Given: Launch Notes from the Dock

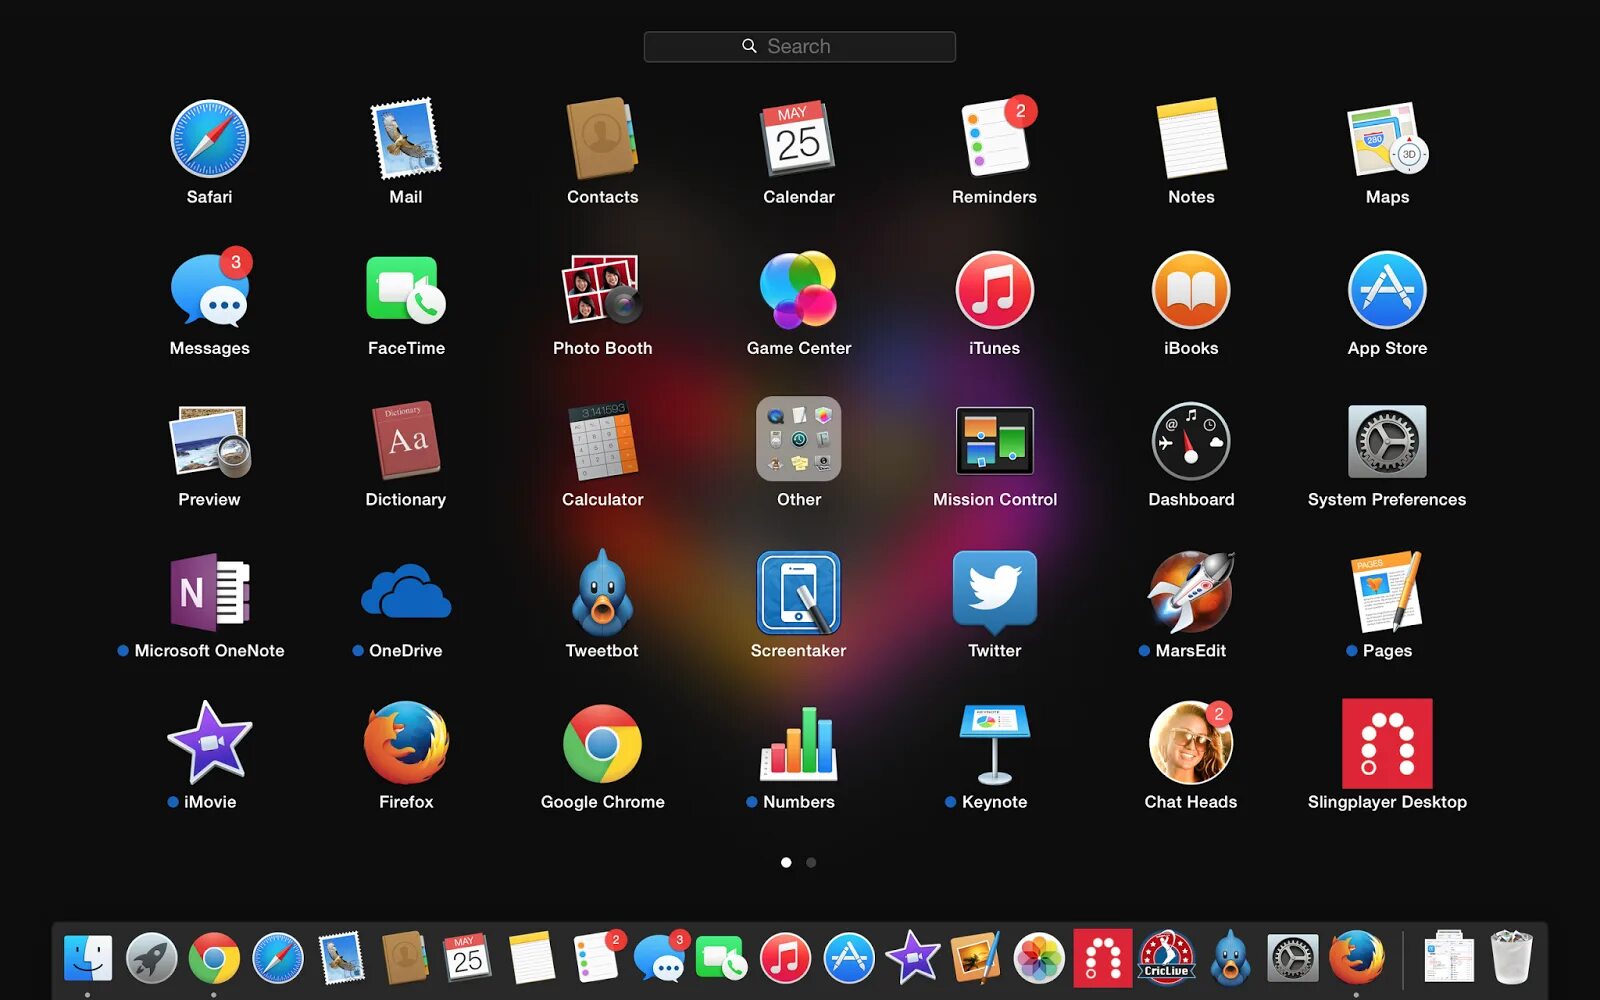Looking at the screenshot, I should tap(531, 958).
